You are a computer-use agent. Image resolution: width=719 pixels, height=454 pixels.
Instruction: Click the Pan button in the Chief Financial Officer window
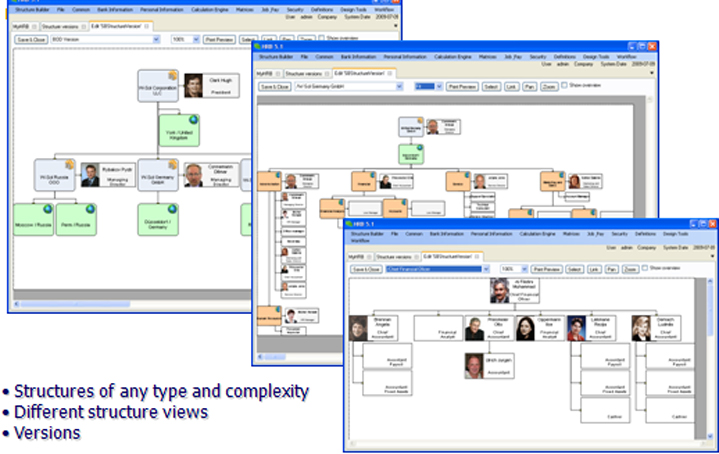[611, 269]
